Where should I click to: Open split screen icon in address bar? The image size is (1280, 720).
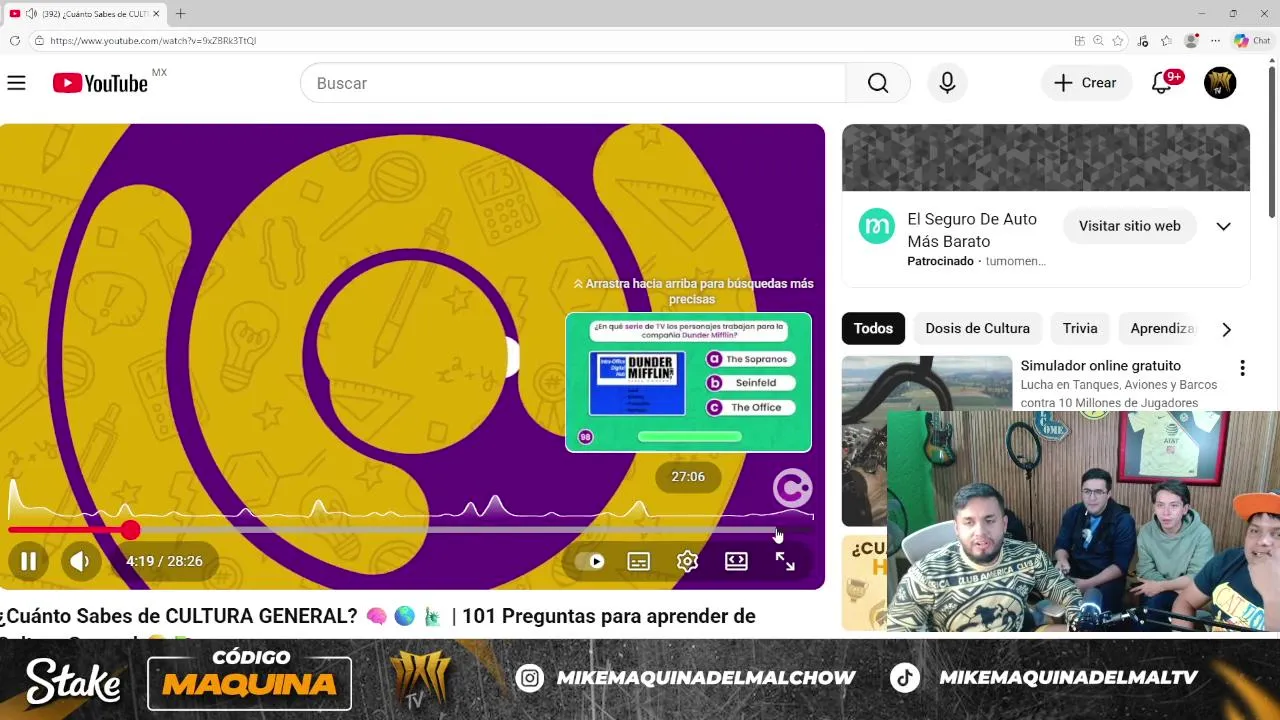[x=1079, y=41]
